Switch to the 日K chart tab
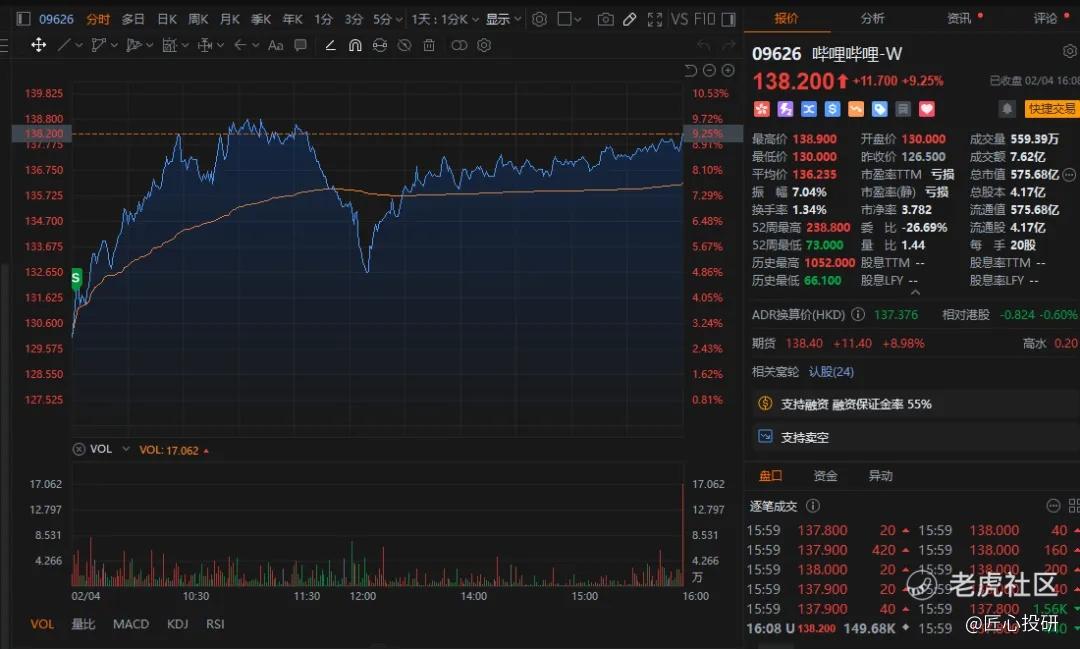The image size is (1080, 649). pos(167,19)
